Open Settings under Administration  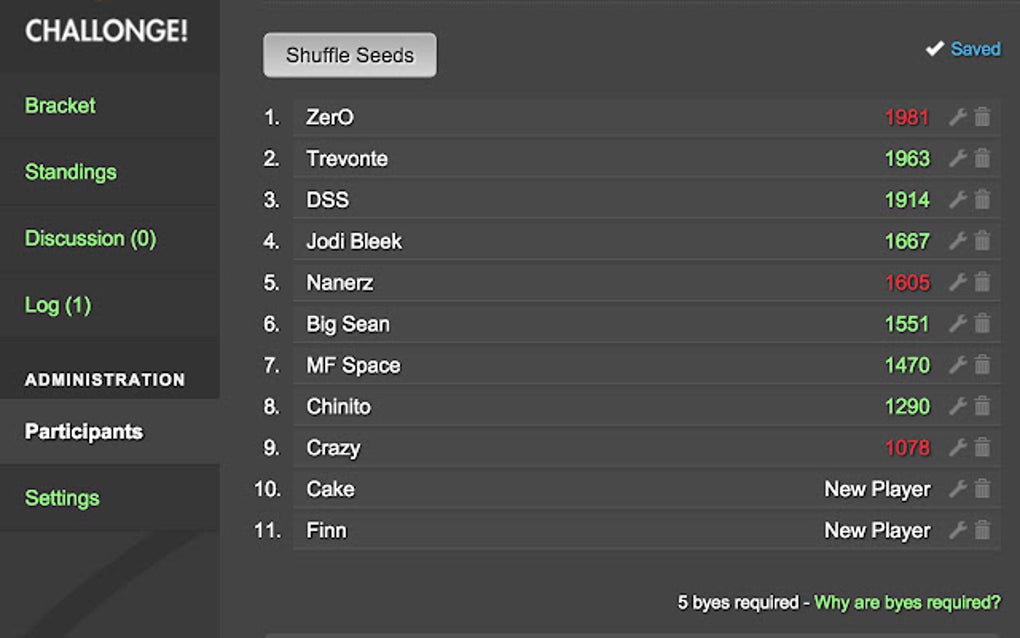coord(62,497)
